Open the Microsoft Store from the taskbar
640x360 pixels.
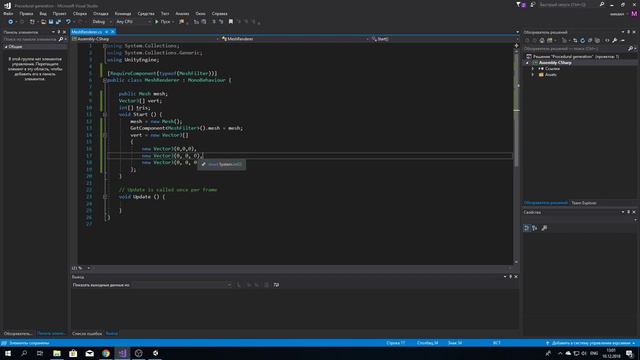73,353
